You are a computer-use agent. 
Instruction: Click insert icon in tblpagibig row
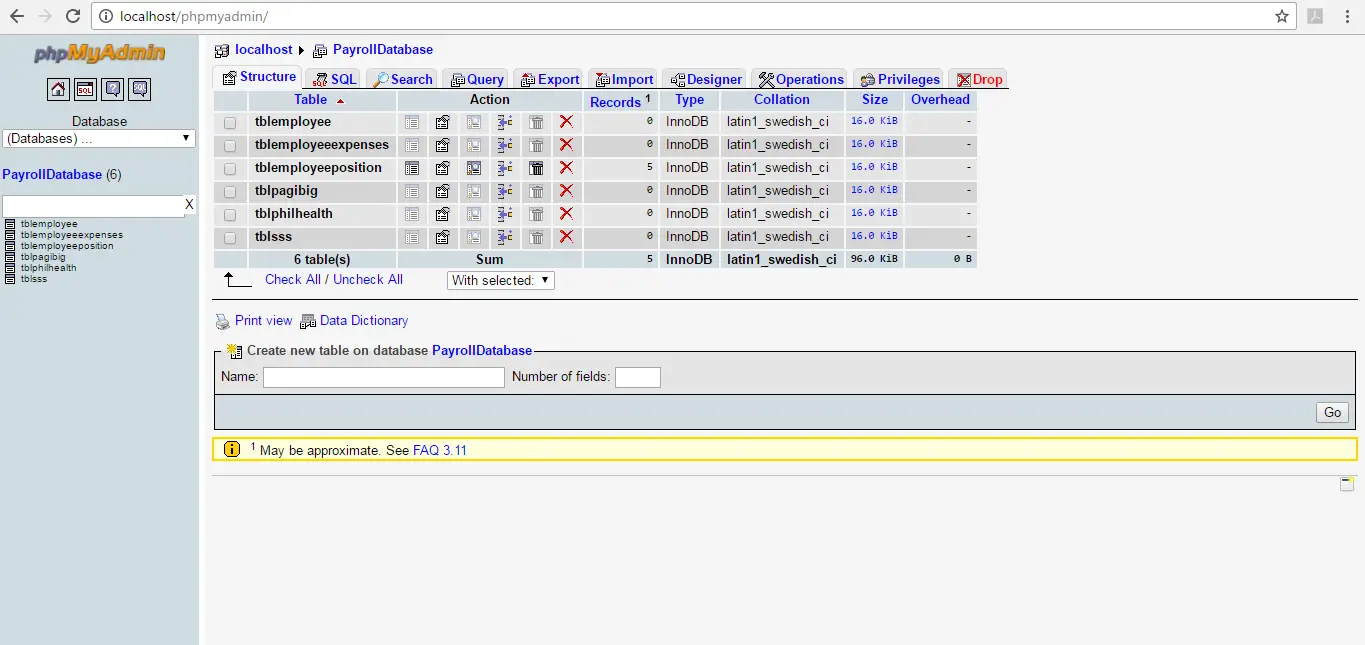(505, 191)
